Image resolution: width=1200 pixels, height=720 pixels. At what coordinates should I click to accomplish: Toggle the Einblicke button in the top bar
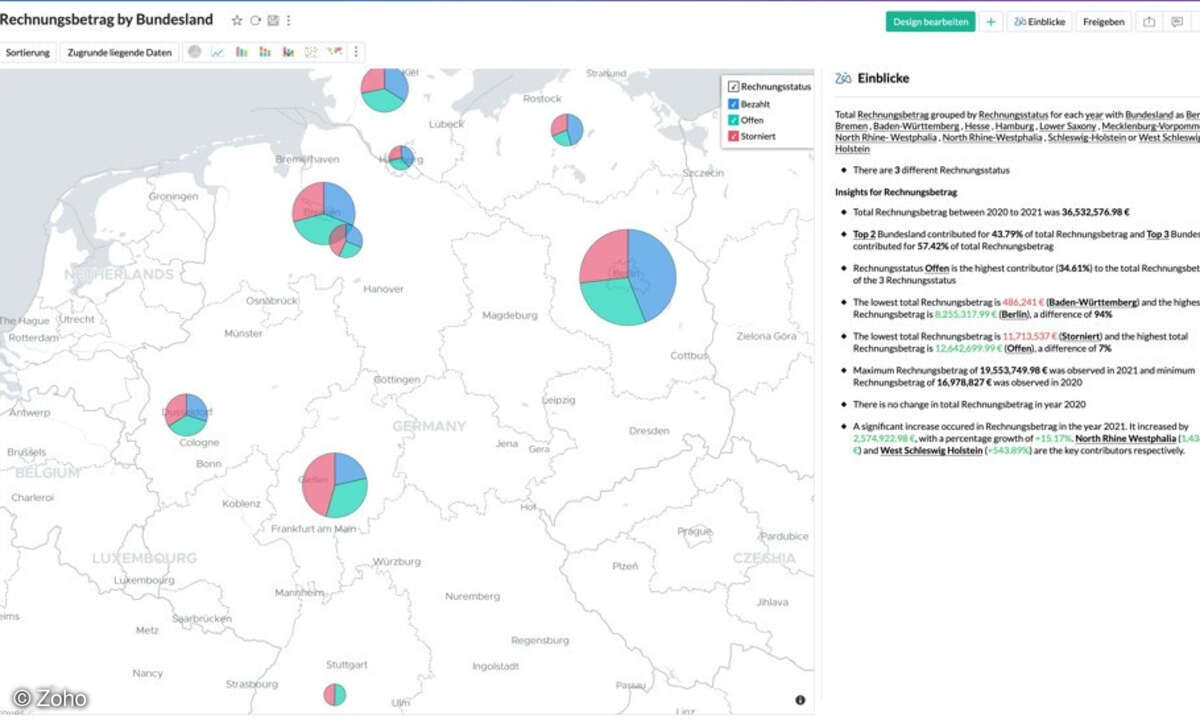pos(1039,21)
